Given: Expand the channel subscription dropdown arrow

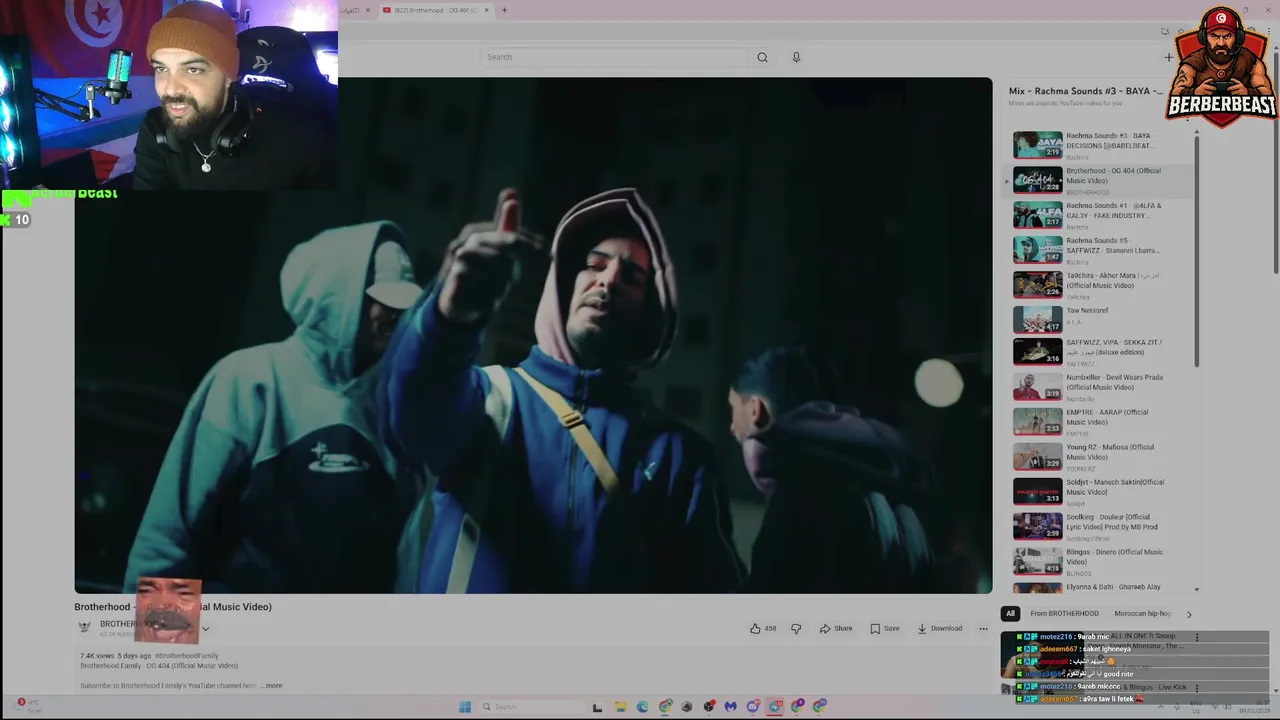Looking at the screenshot, I should [x=205, y=629].
